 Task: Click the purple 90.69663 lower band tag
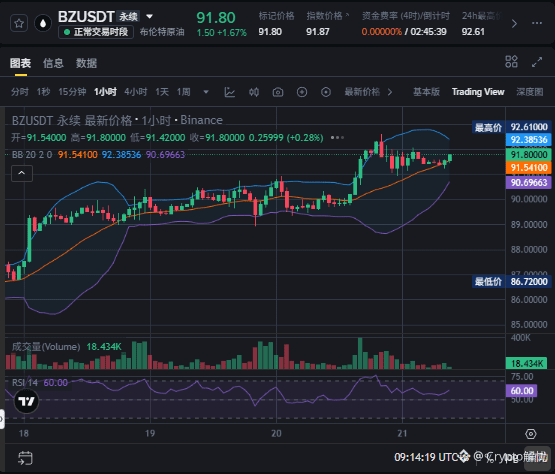tap(528, 183)
